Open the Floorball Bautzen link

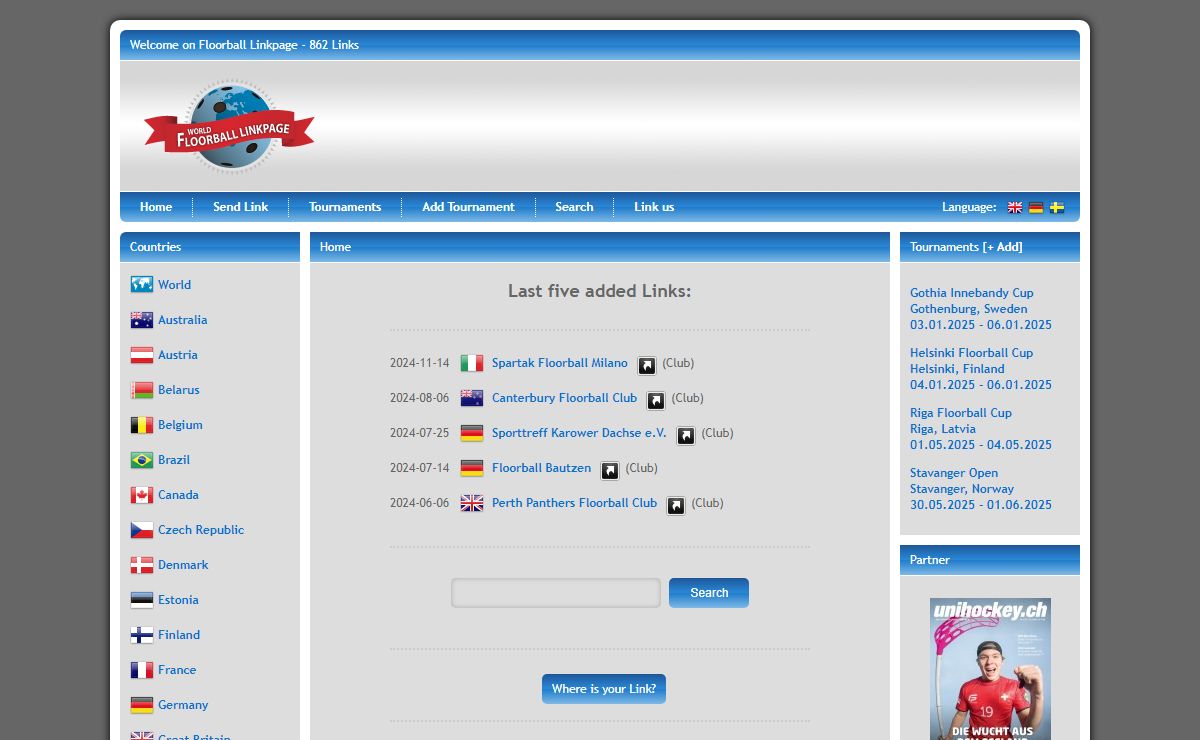click(541, 468)
